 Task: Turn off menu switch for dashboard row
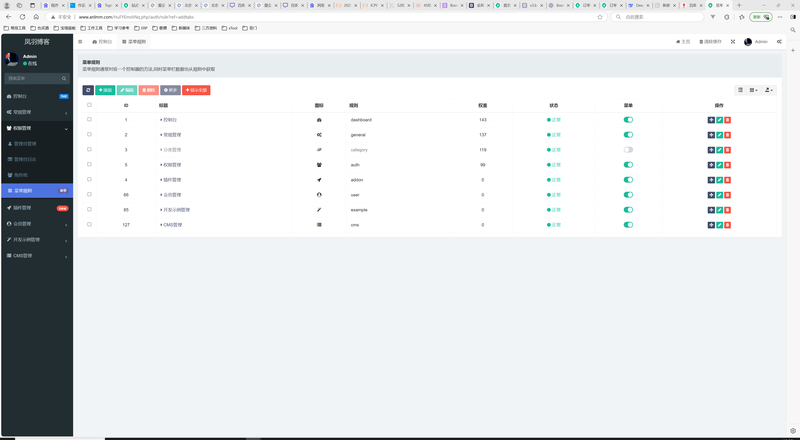tap(628, 120)
